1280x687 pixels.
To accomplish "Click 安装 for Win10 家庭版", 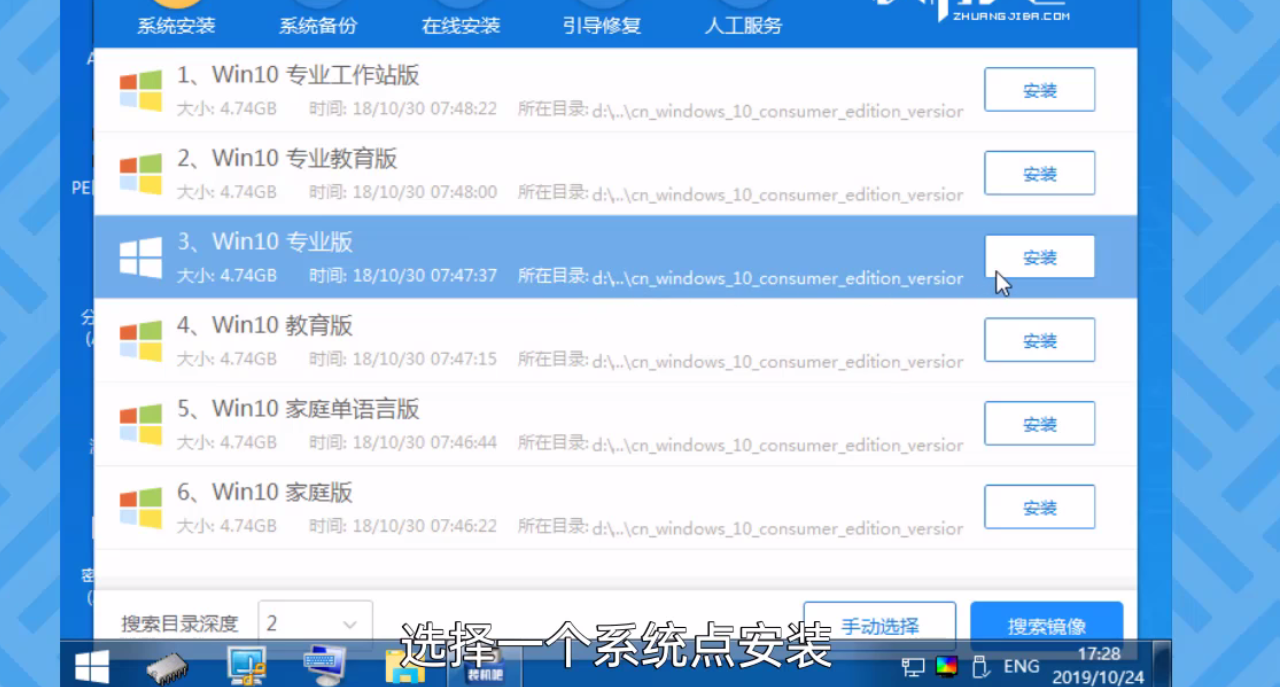I will pyautogui.click(x=1040, y=507).
